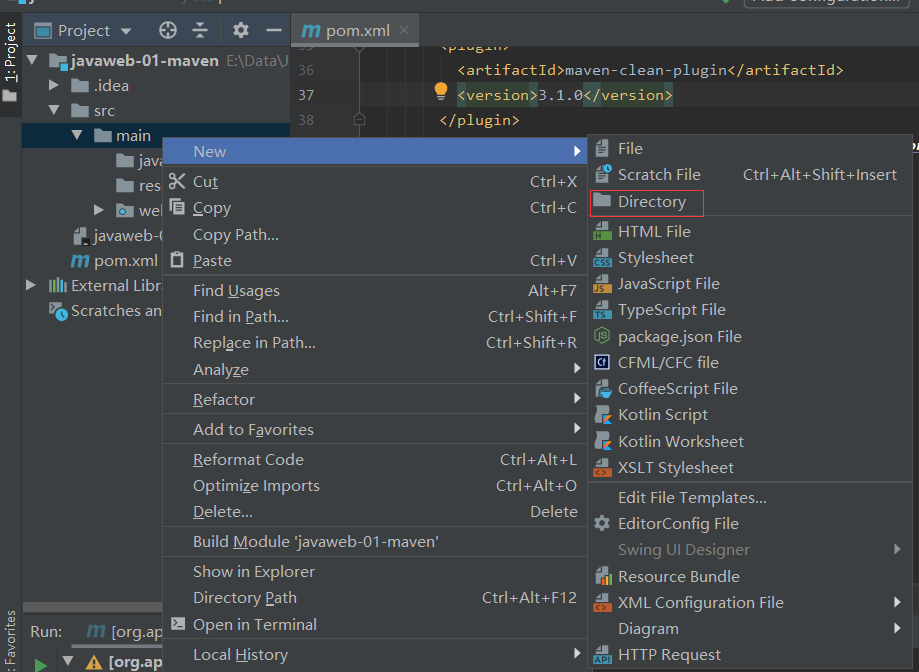Open Local History submenu

tap(375, 654)
